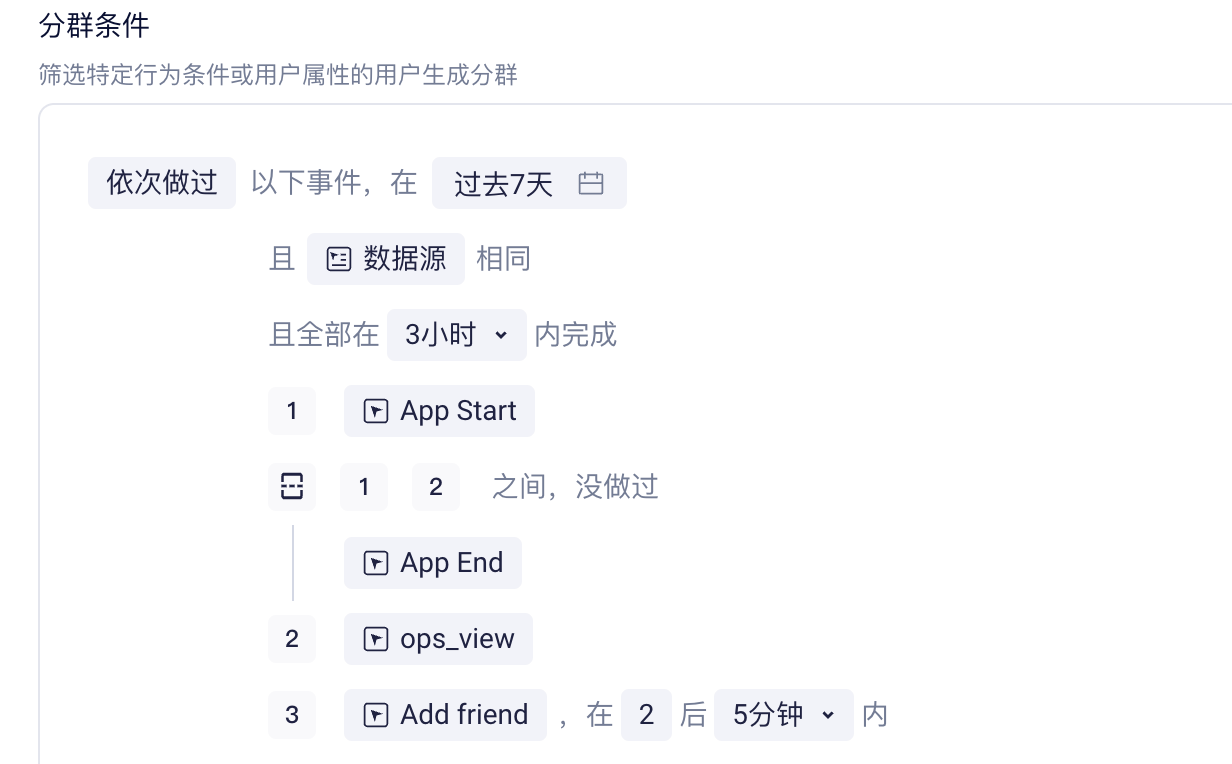Select the App Start event chip
1232x764 pixels.
pos(439,411)
